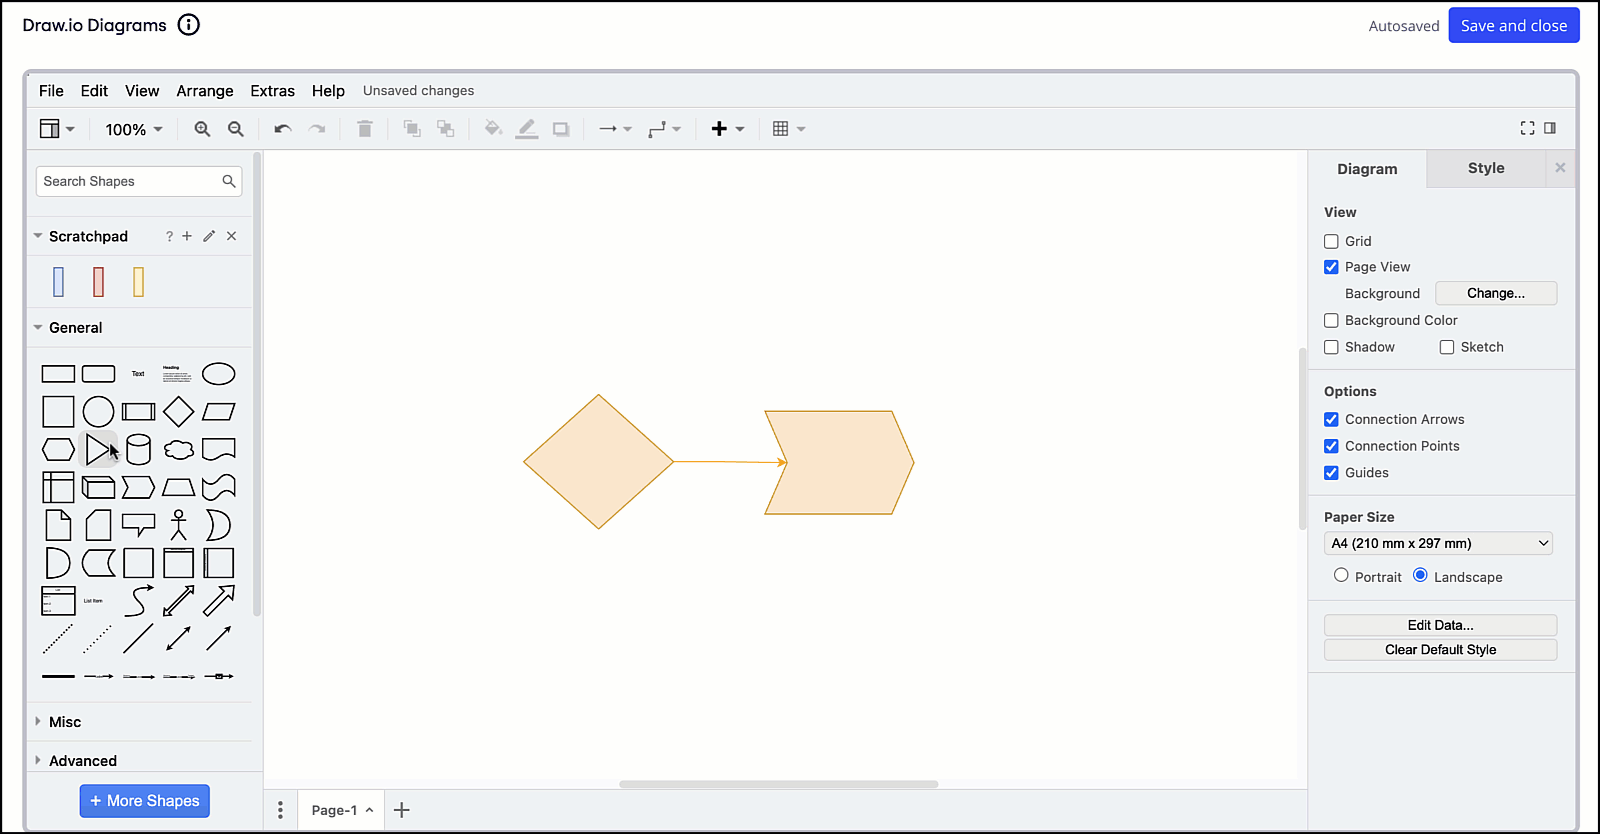Select the actor stick figure shape
This screenshot has height=834, width=1600.
(x=179, y=525)
